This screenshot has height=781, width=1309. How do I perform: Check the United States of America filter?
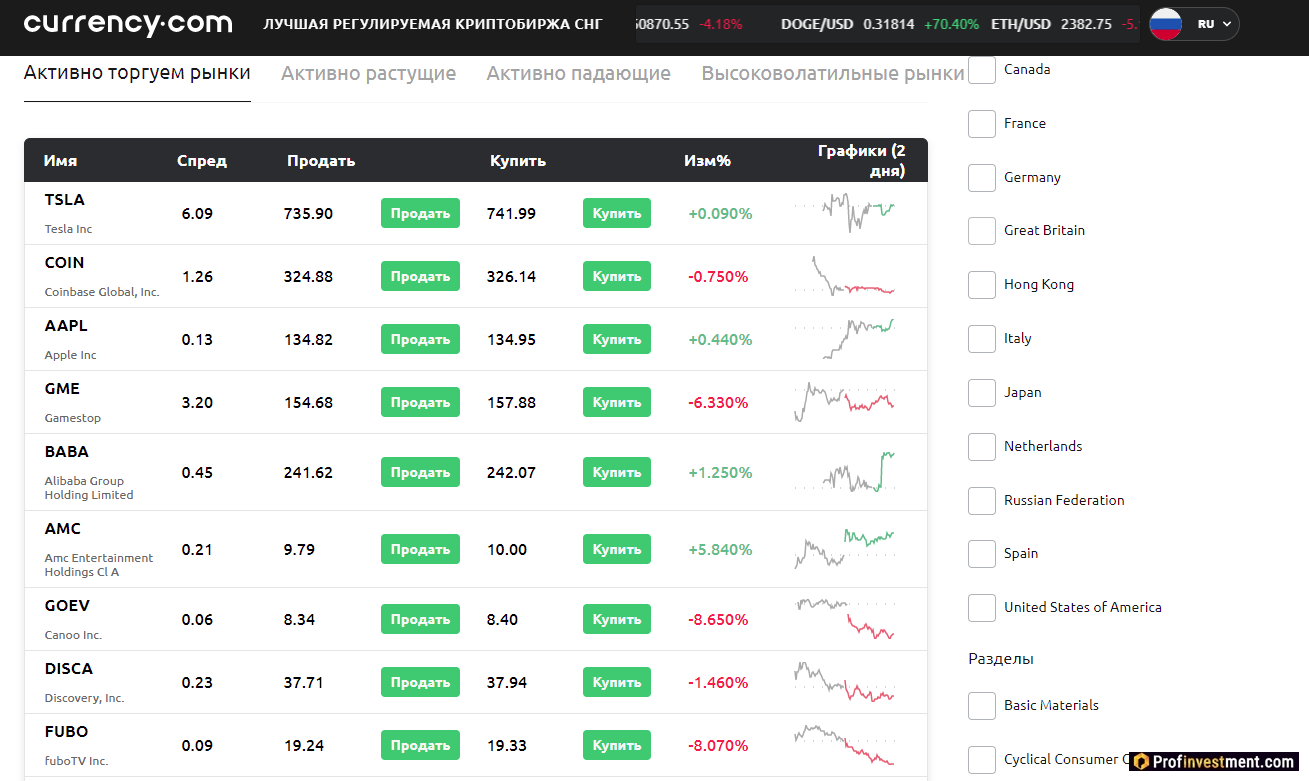(982, 608)
